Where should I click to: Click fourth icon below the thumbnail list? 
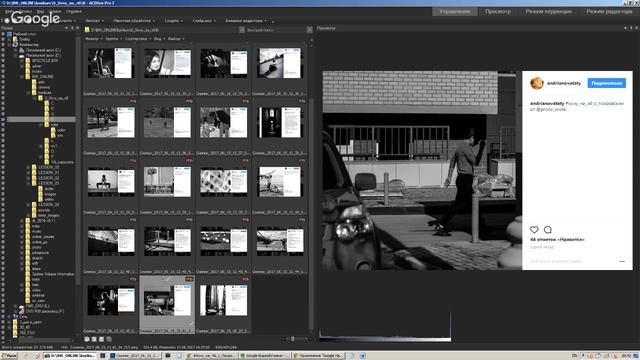click(109, 339)
